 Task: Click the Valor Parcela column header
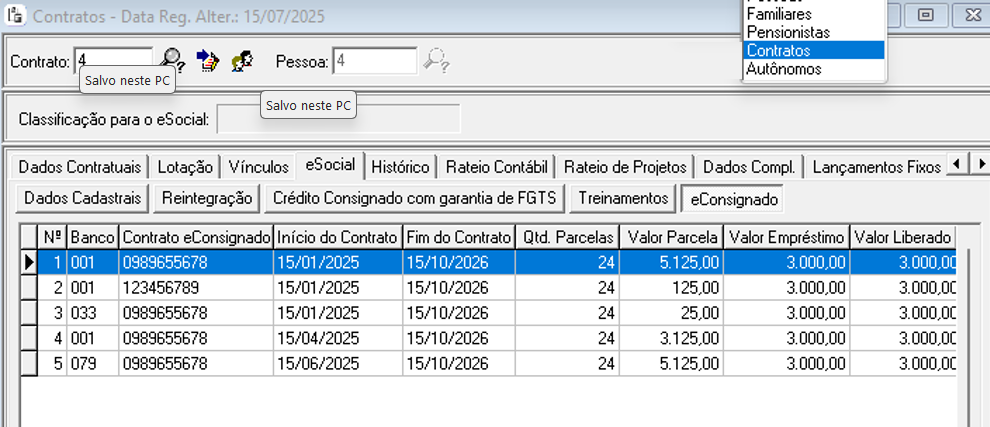[x=671, y=237]
